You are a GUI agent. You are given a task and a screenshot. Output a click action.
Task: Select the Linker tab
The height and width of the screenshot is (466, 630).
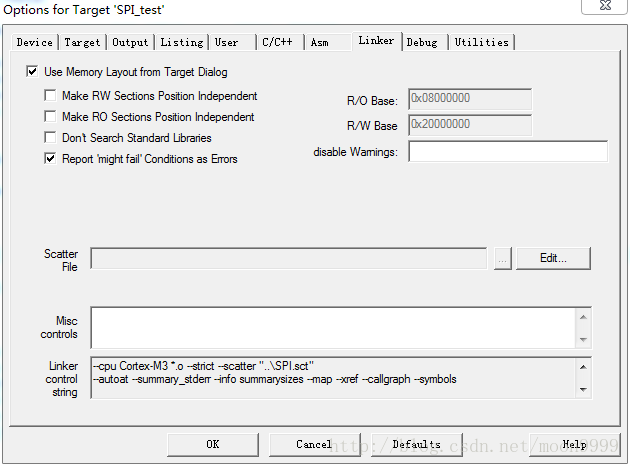[x=376, y=41]
